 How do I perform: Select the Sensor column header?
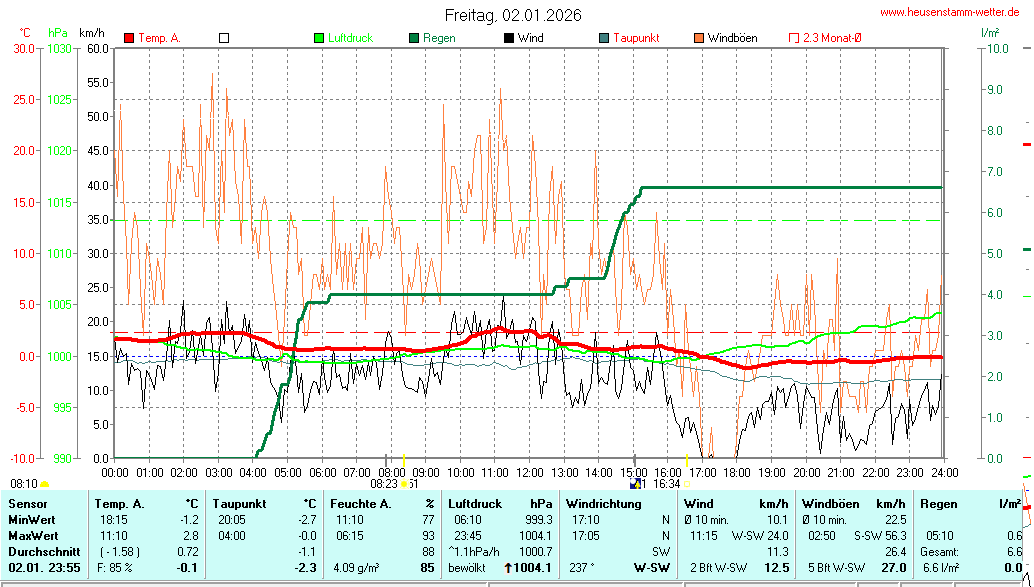pyautogui.click(x=28, y=504)
